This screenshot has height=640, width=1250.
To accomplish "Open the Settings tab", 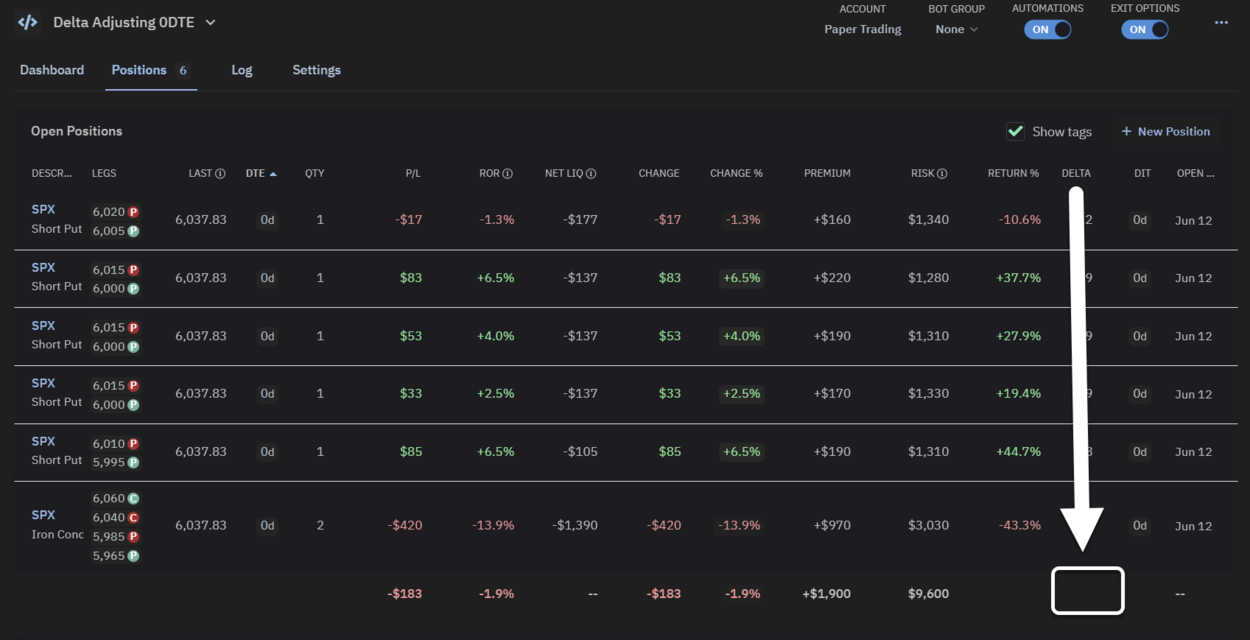I will (x=316, y=70).
